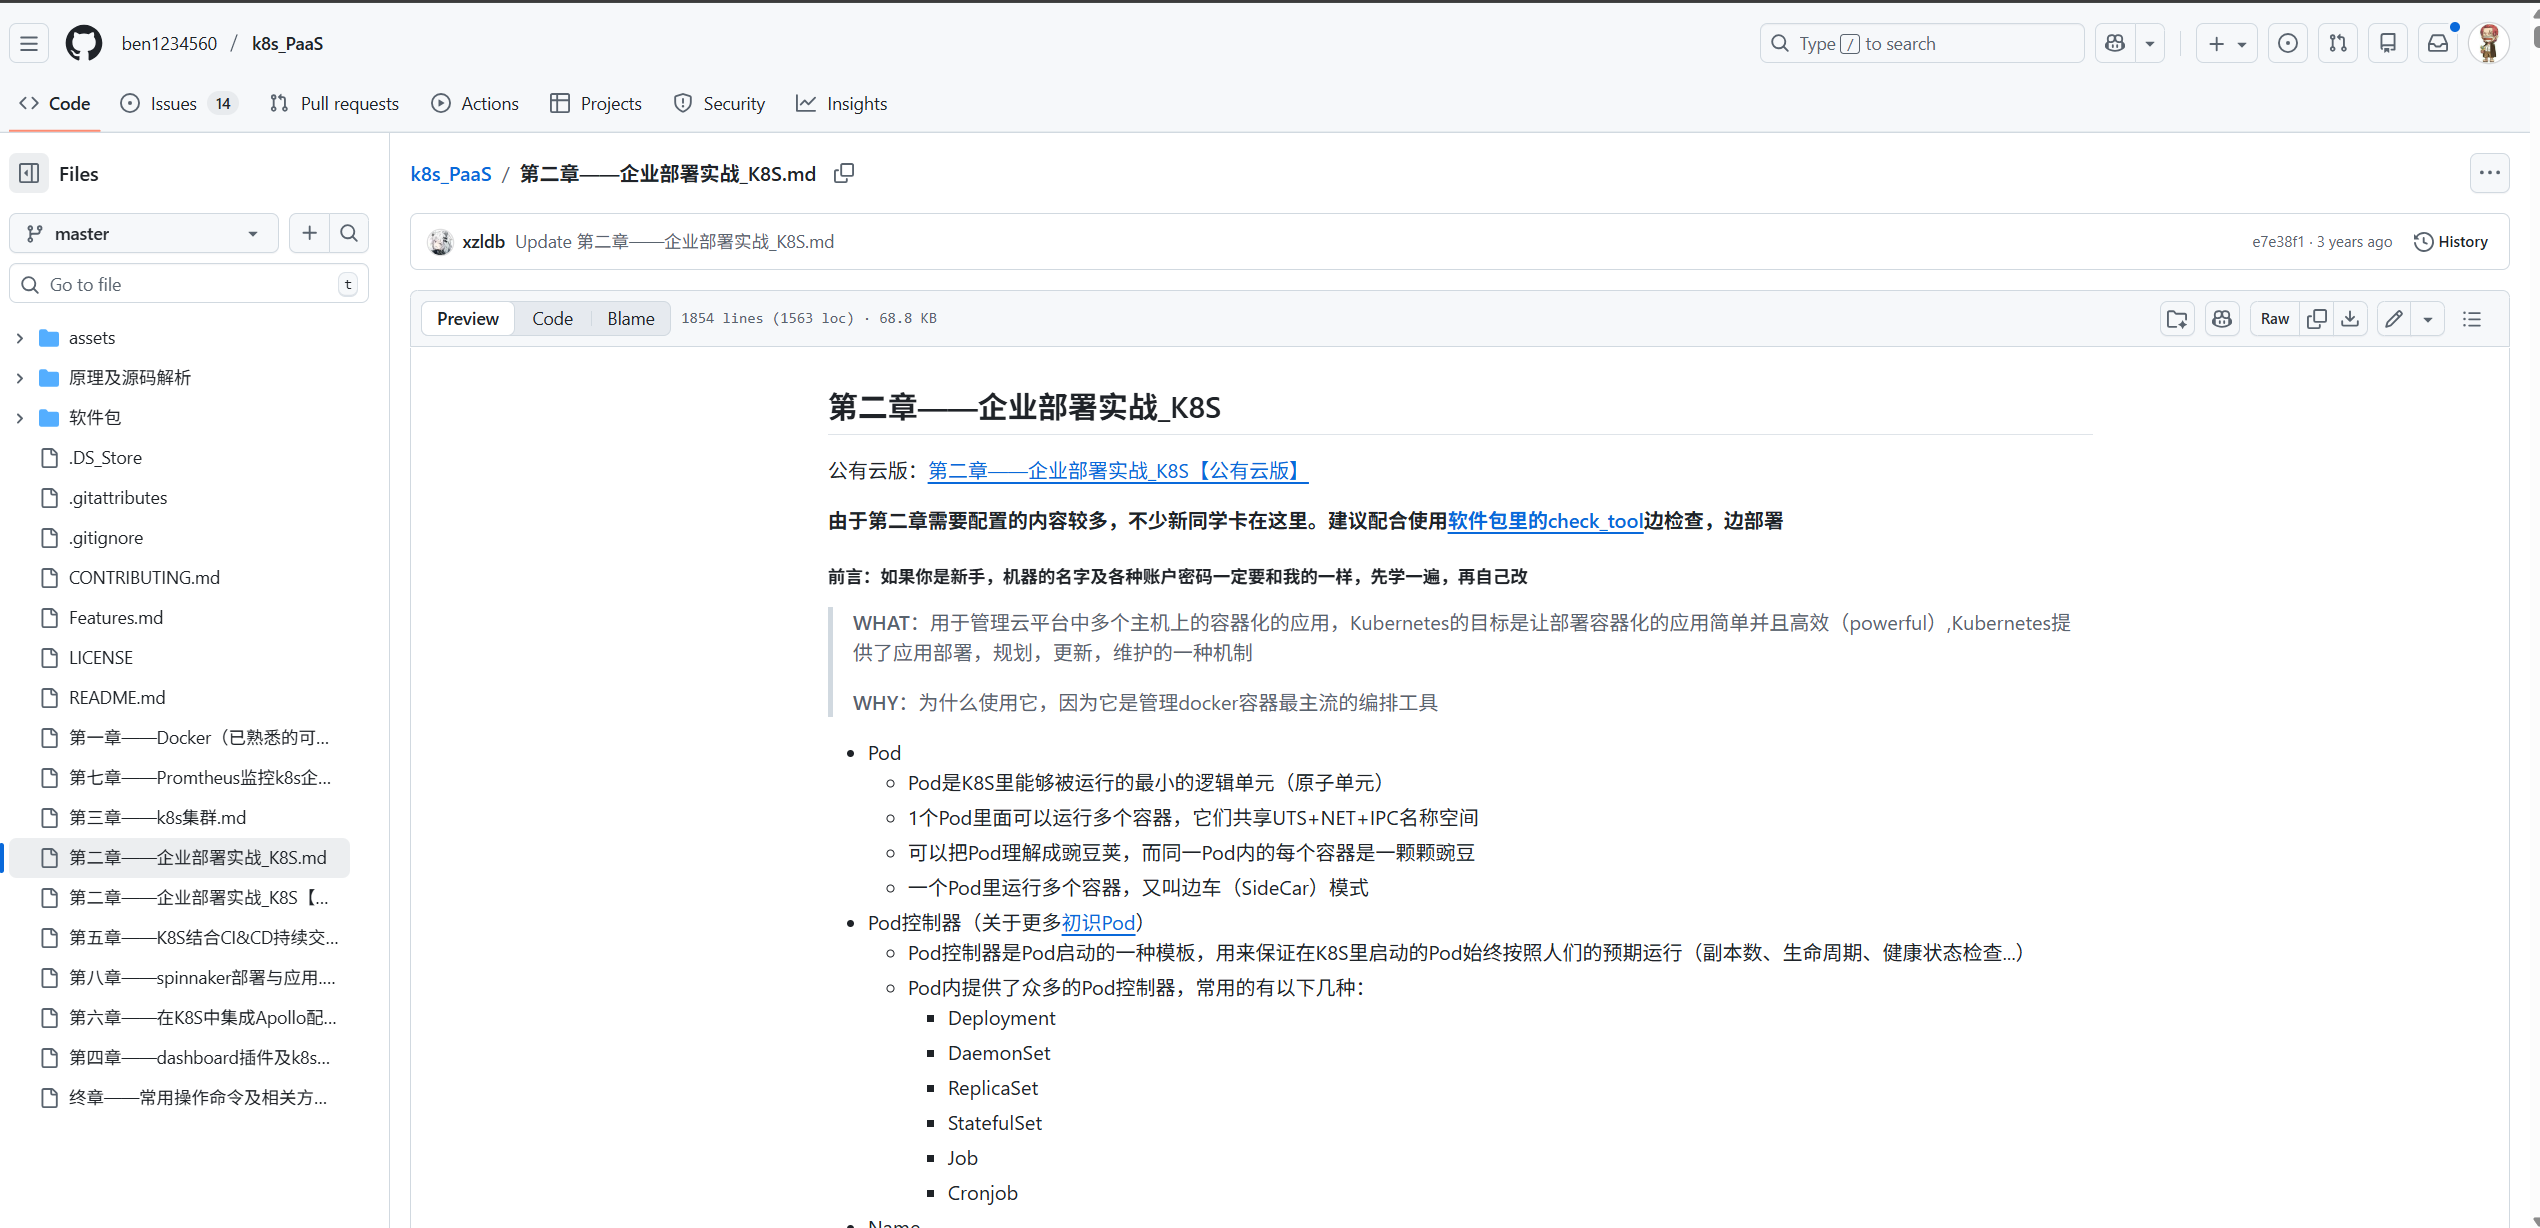Open README.md in file tree
Image resolution: width=2540 pixels, height=1228 pixels.
[x=117, y=697]
